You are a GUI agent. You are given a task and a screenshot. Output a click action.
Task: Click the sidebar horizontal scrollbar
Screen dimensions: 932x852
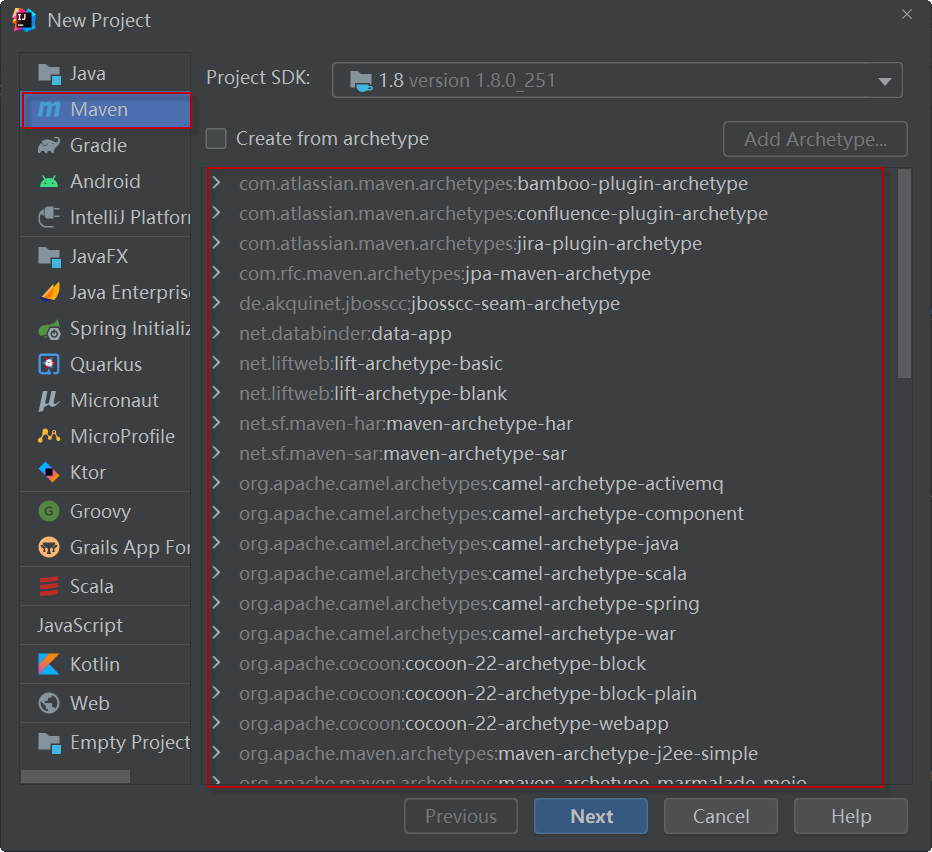[x=75, y=777]
